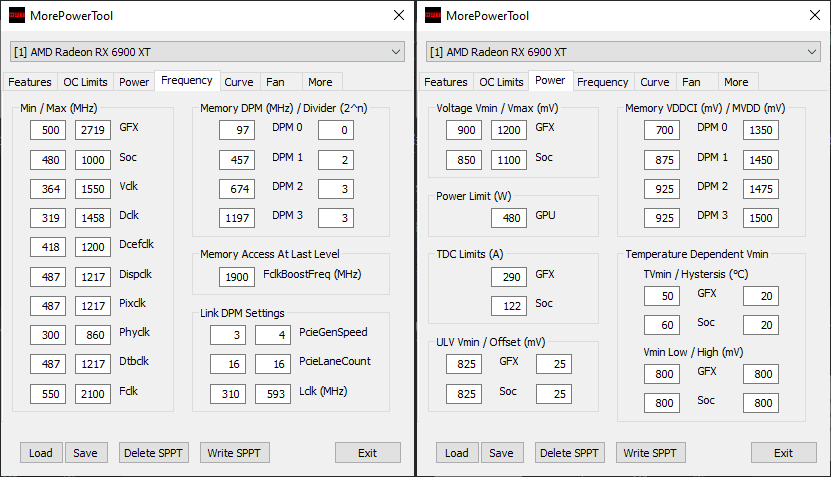The height and width of the screenshot is (477, 831).
Task: Click Load button in right window
Action: point(457,453)
